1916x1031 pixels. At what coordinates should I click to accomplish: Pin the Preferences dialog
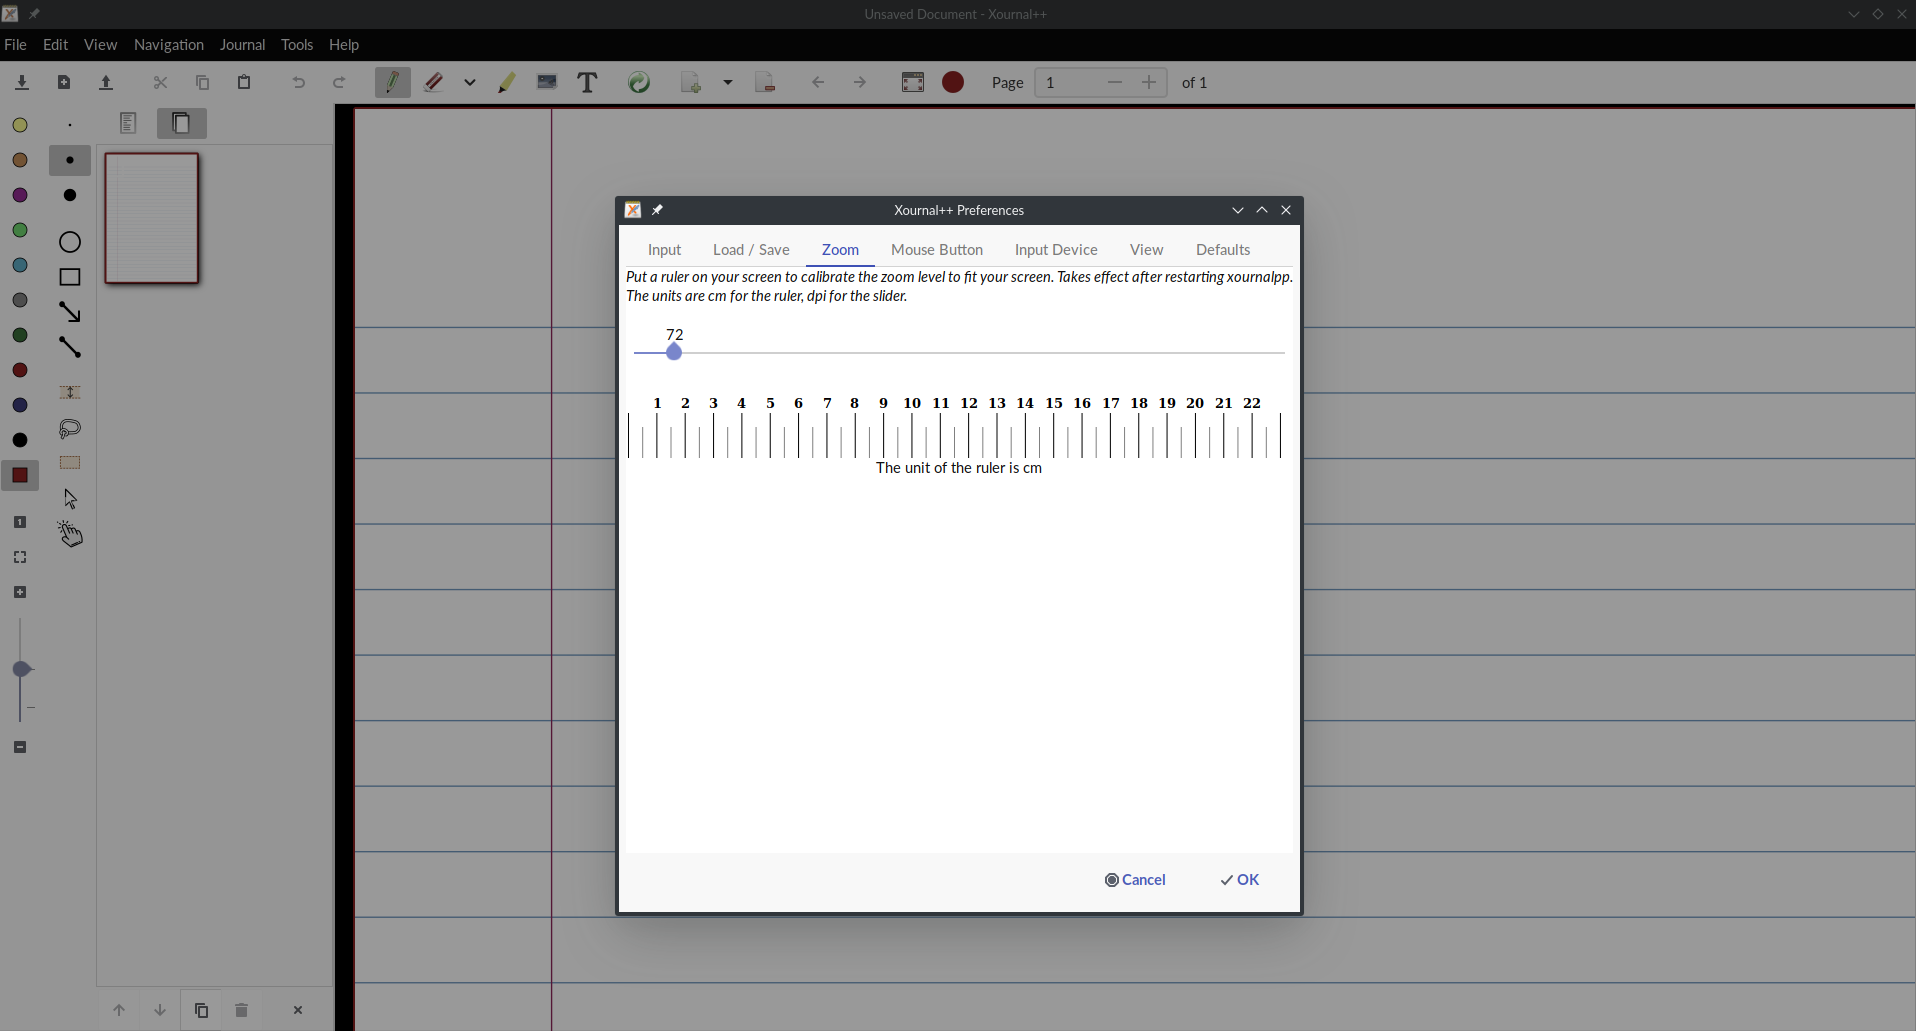click(659, 210)
